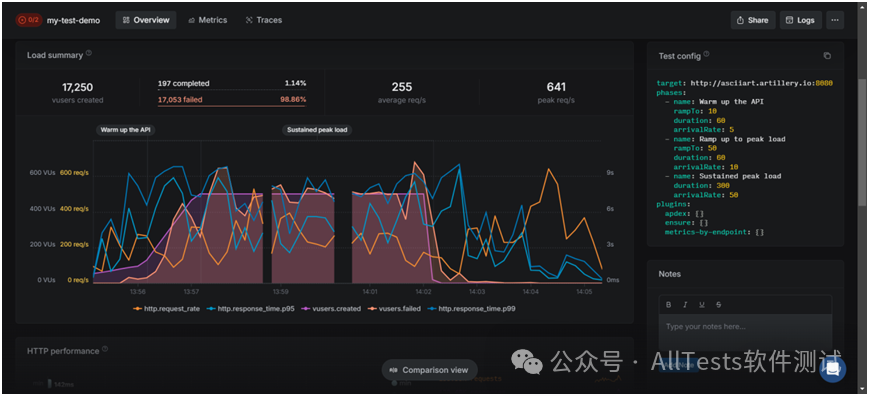
Task: Click the HTTP performance help icon
Action: pyautogui.click(x=105, y=350)
